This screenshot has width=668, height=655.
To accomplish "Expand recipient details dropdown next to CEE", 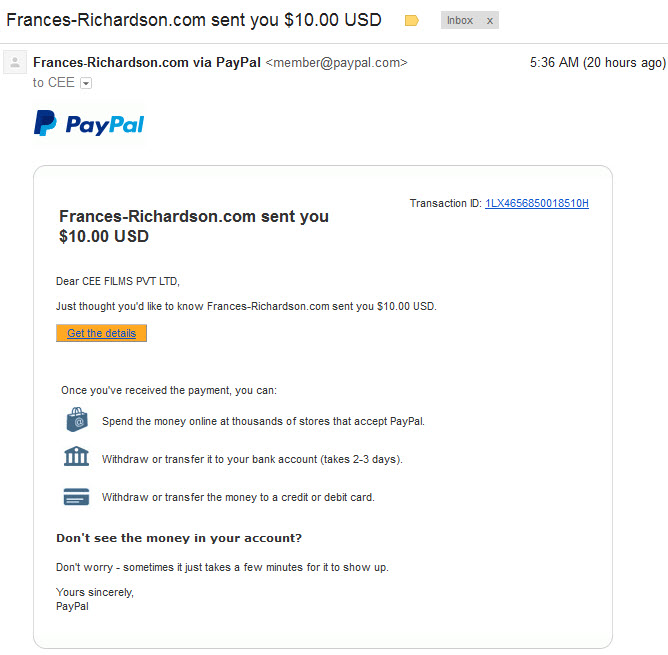I will pos(86,83).
